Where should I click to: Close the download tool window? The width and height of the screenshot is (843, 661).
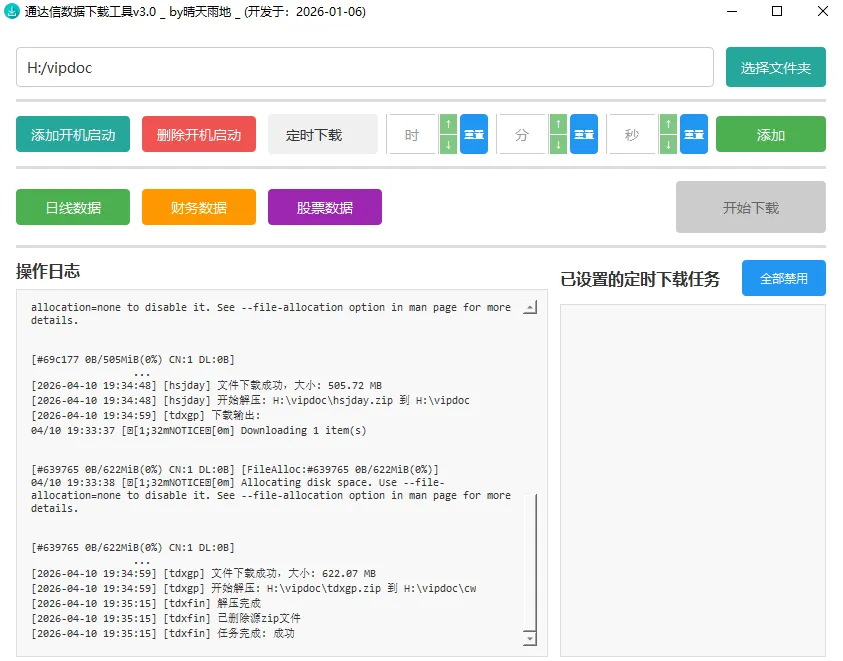click(823, 11)
